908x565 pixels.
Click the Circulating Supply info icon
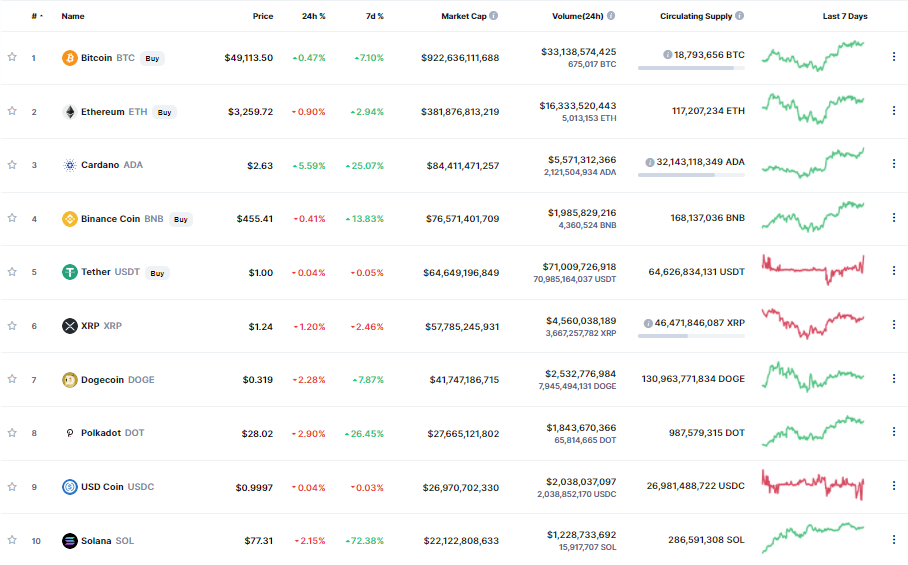pyautogui.click(x=739, y=16)
